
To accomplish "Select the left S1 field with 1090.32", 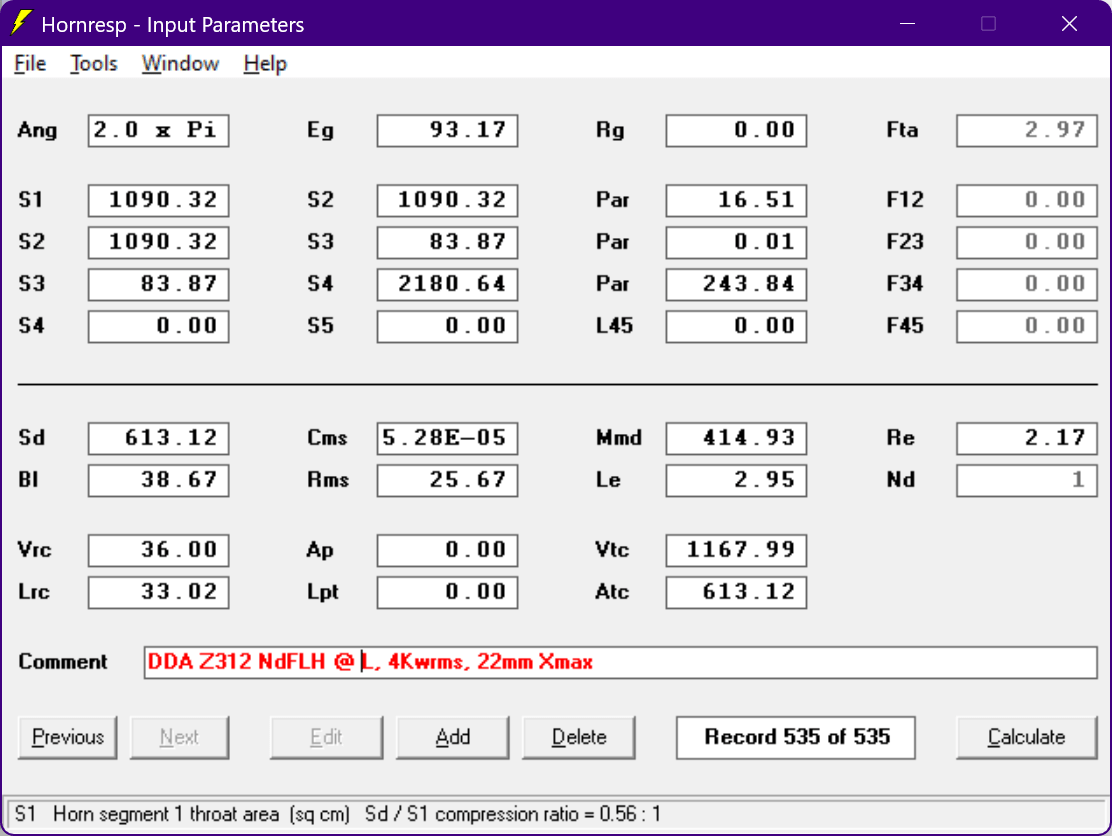I will click(158, 200).
